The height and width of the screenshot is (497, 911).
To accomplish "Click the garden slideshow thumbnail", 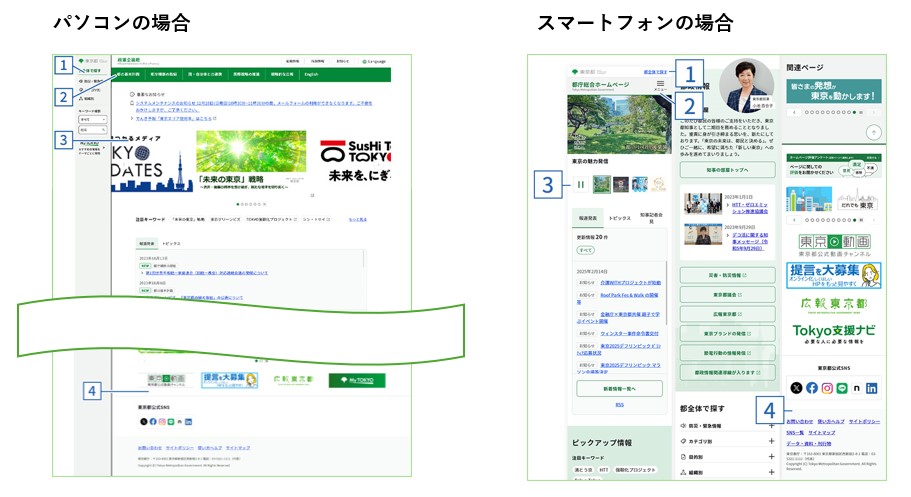I will point(602,185).
